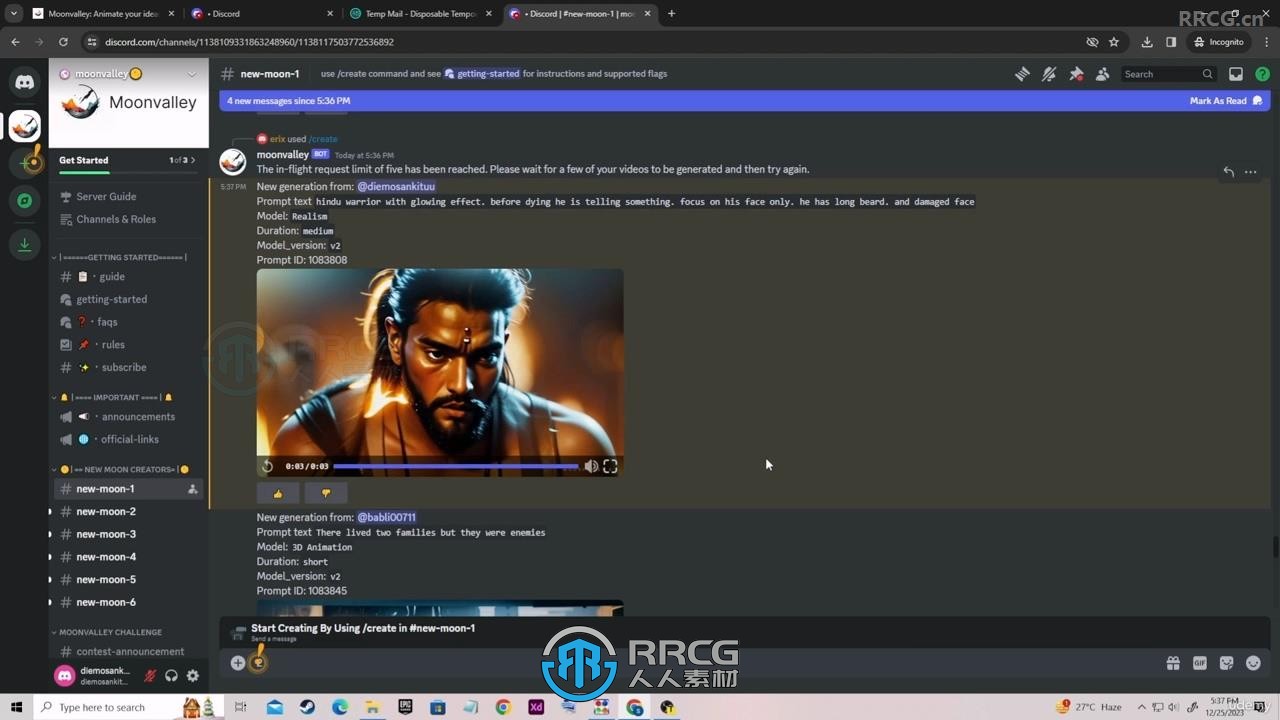The height and width of the screenshot is (720, 1280).
Task: Click the invite icon beside new-moon-1
Action: coord(192,489)
